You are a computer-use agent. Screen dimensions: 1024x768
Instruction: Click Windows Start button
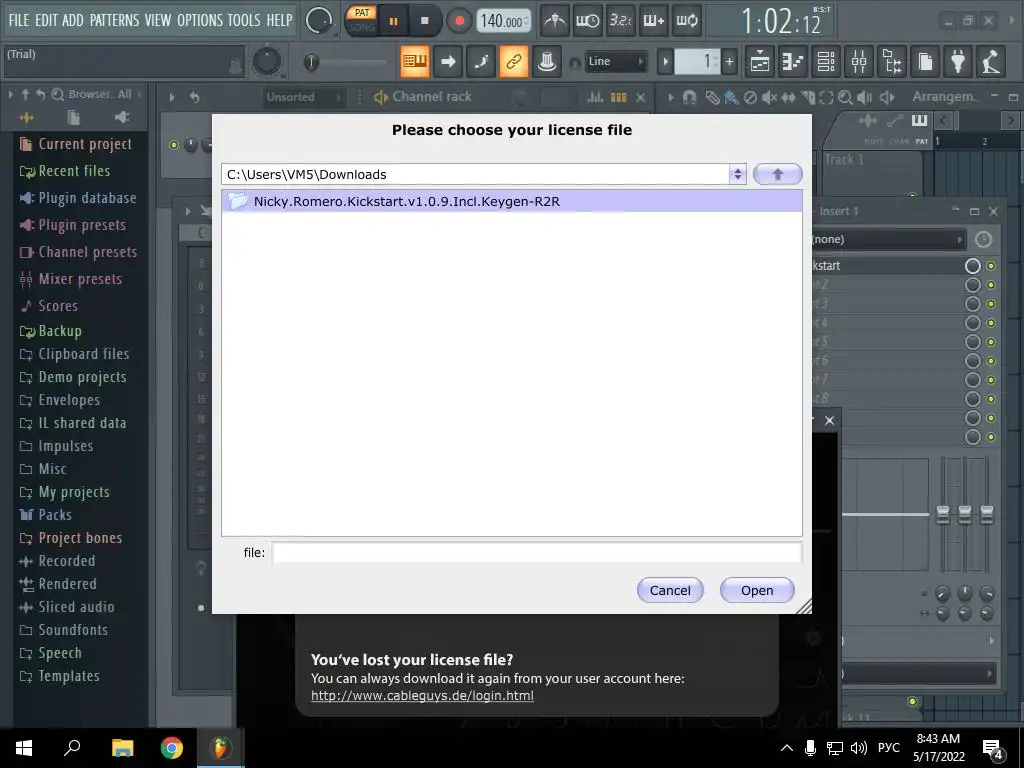coord(24,748)
